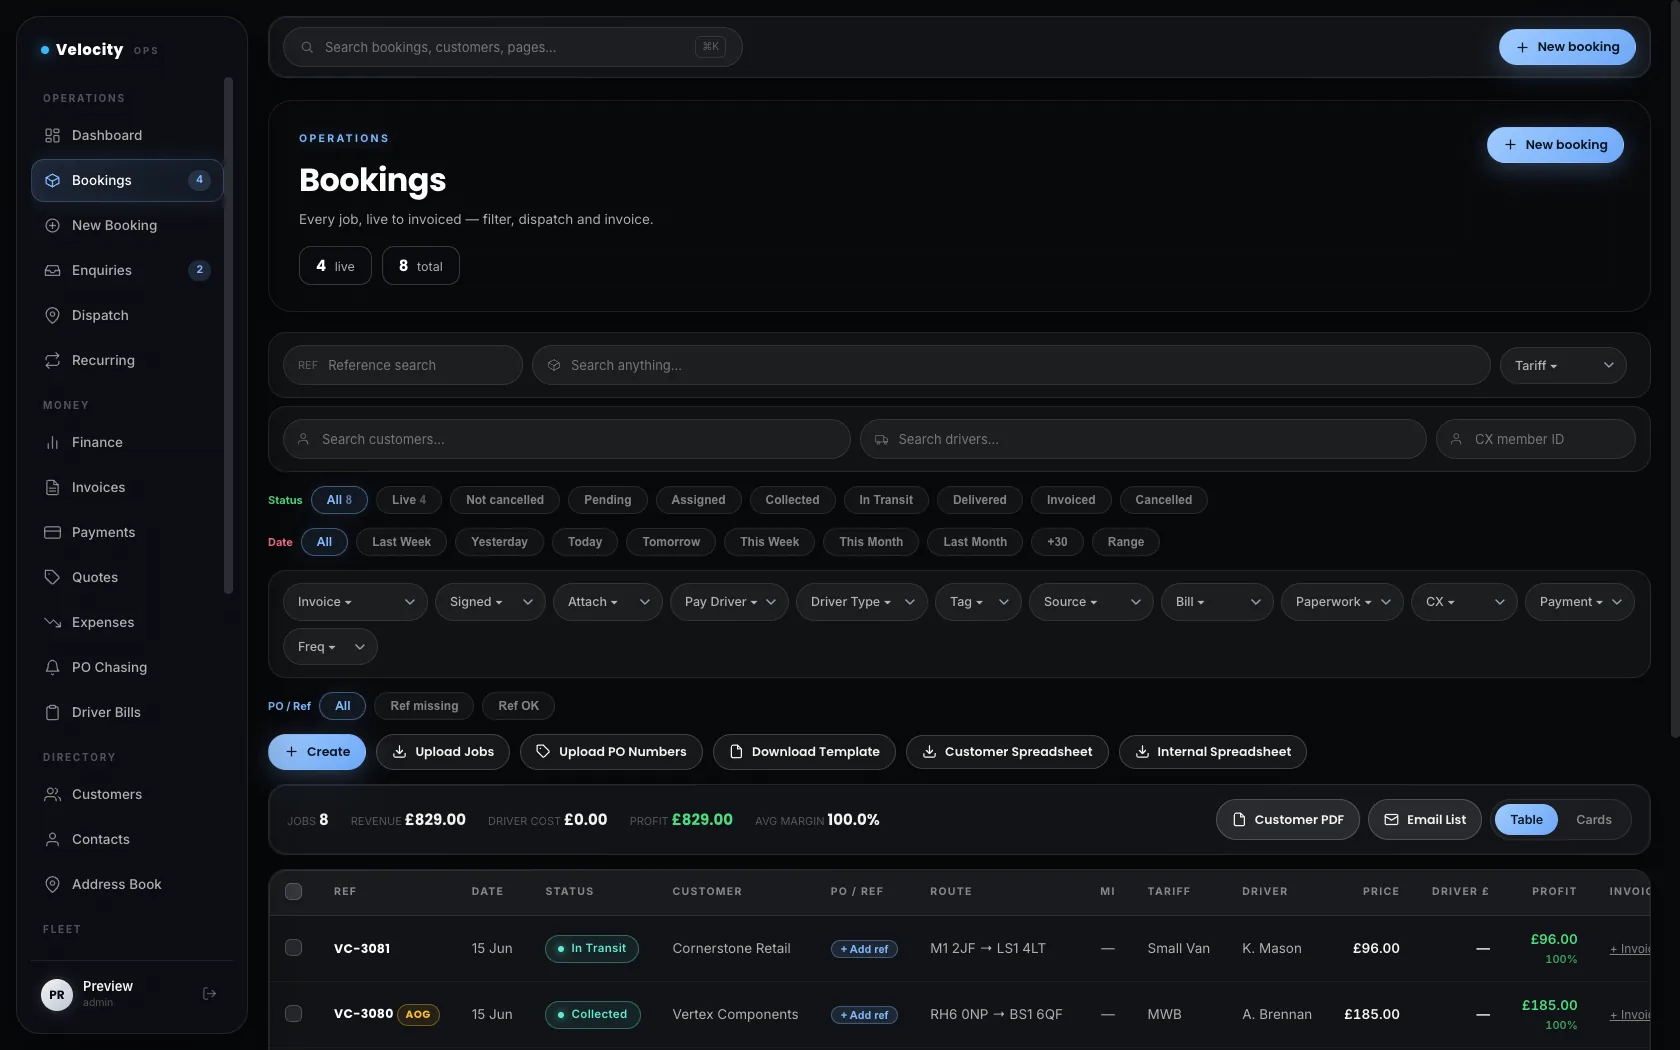This screenshot has height=1050, width=1680.
Task: Open the Finance chart icon
Action: click(x=52, y=442)
